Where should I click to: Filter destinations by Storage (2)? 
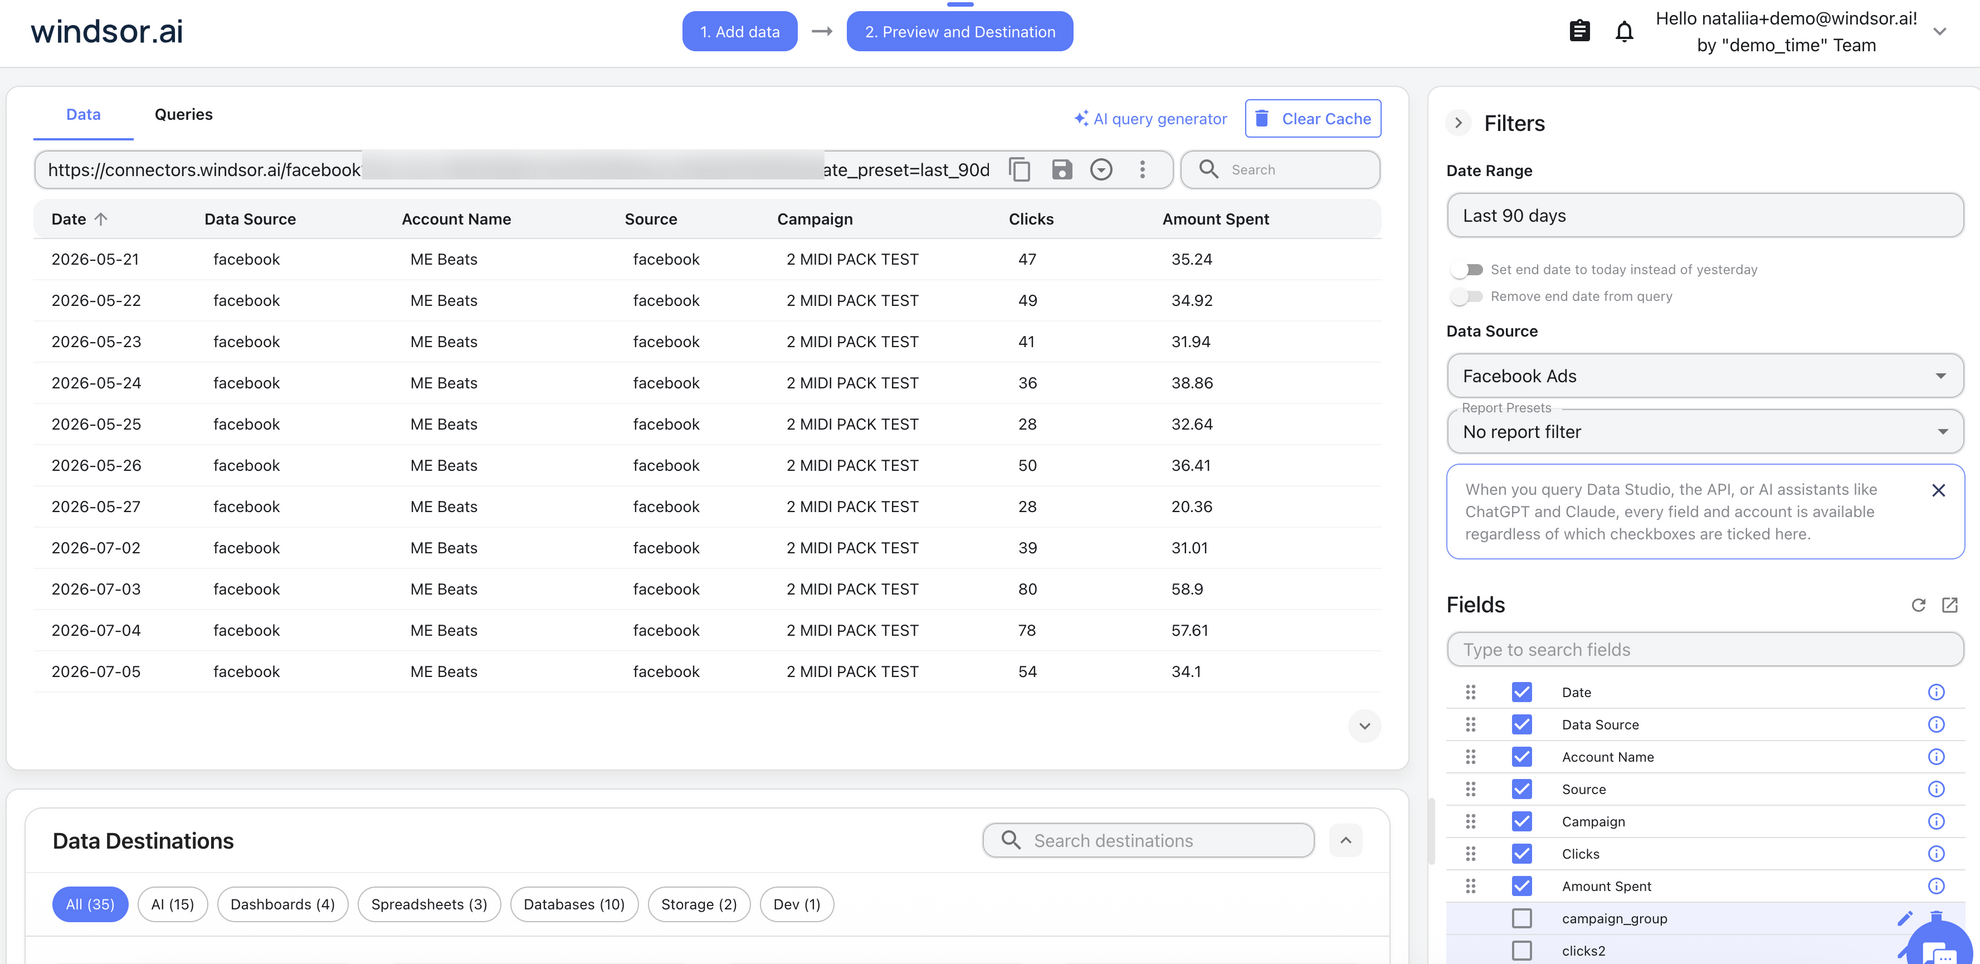coord(699,904)
